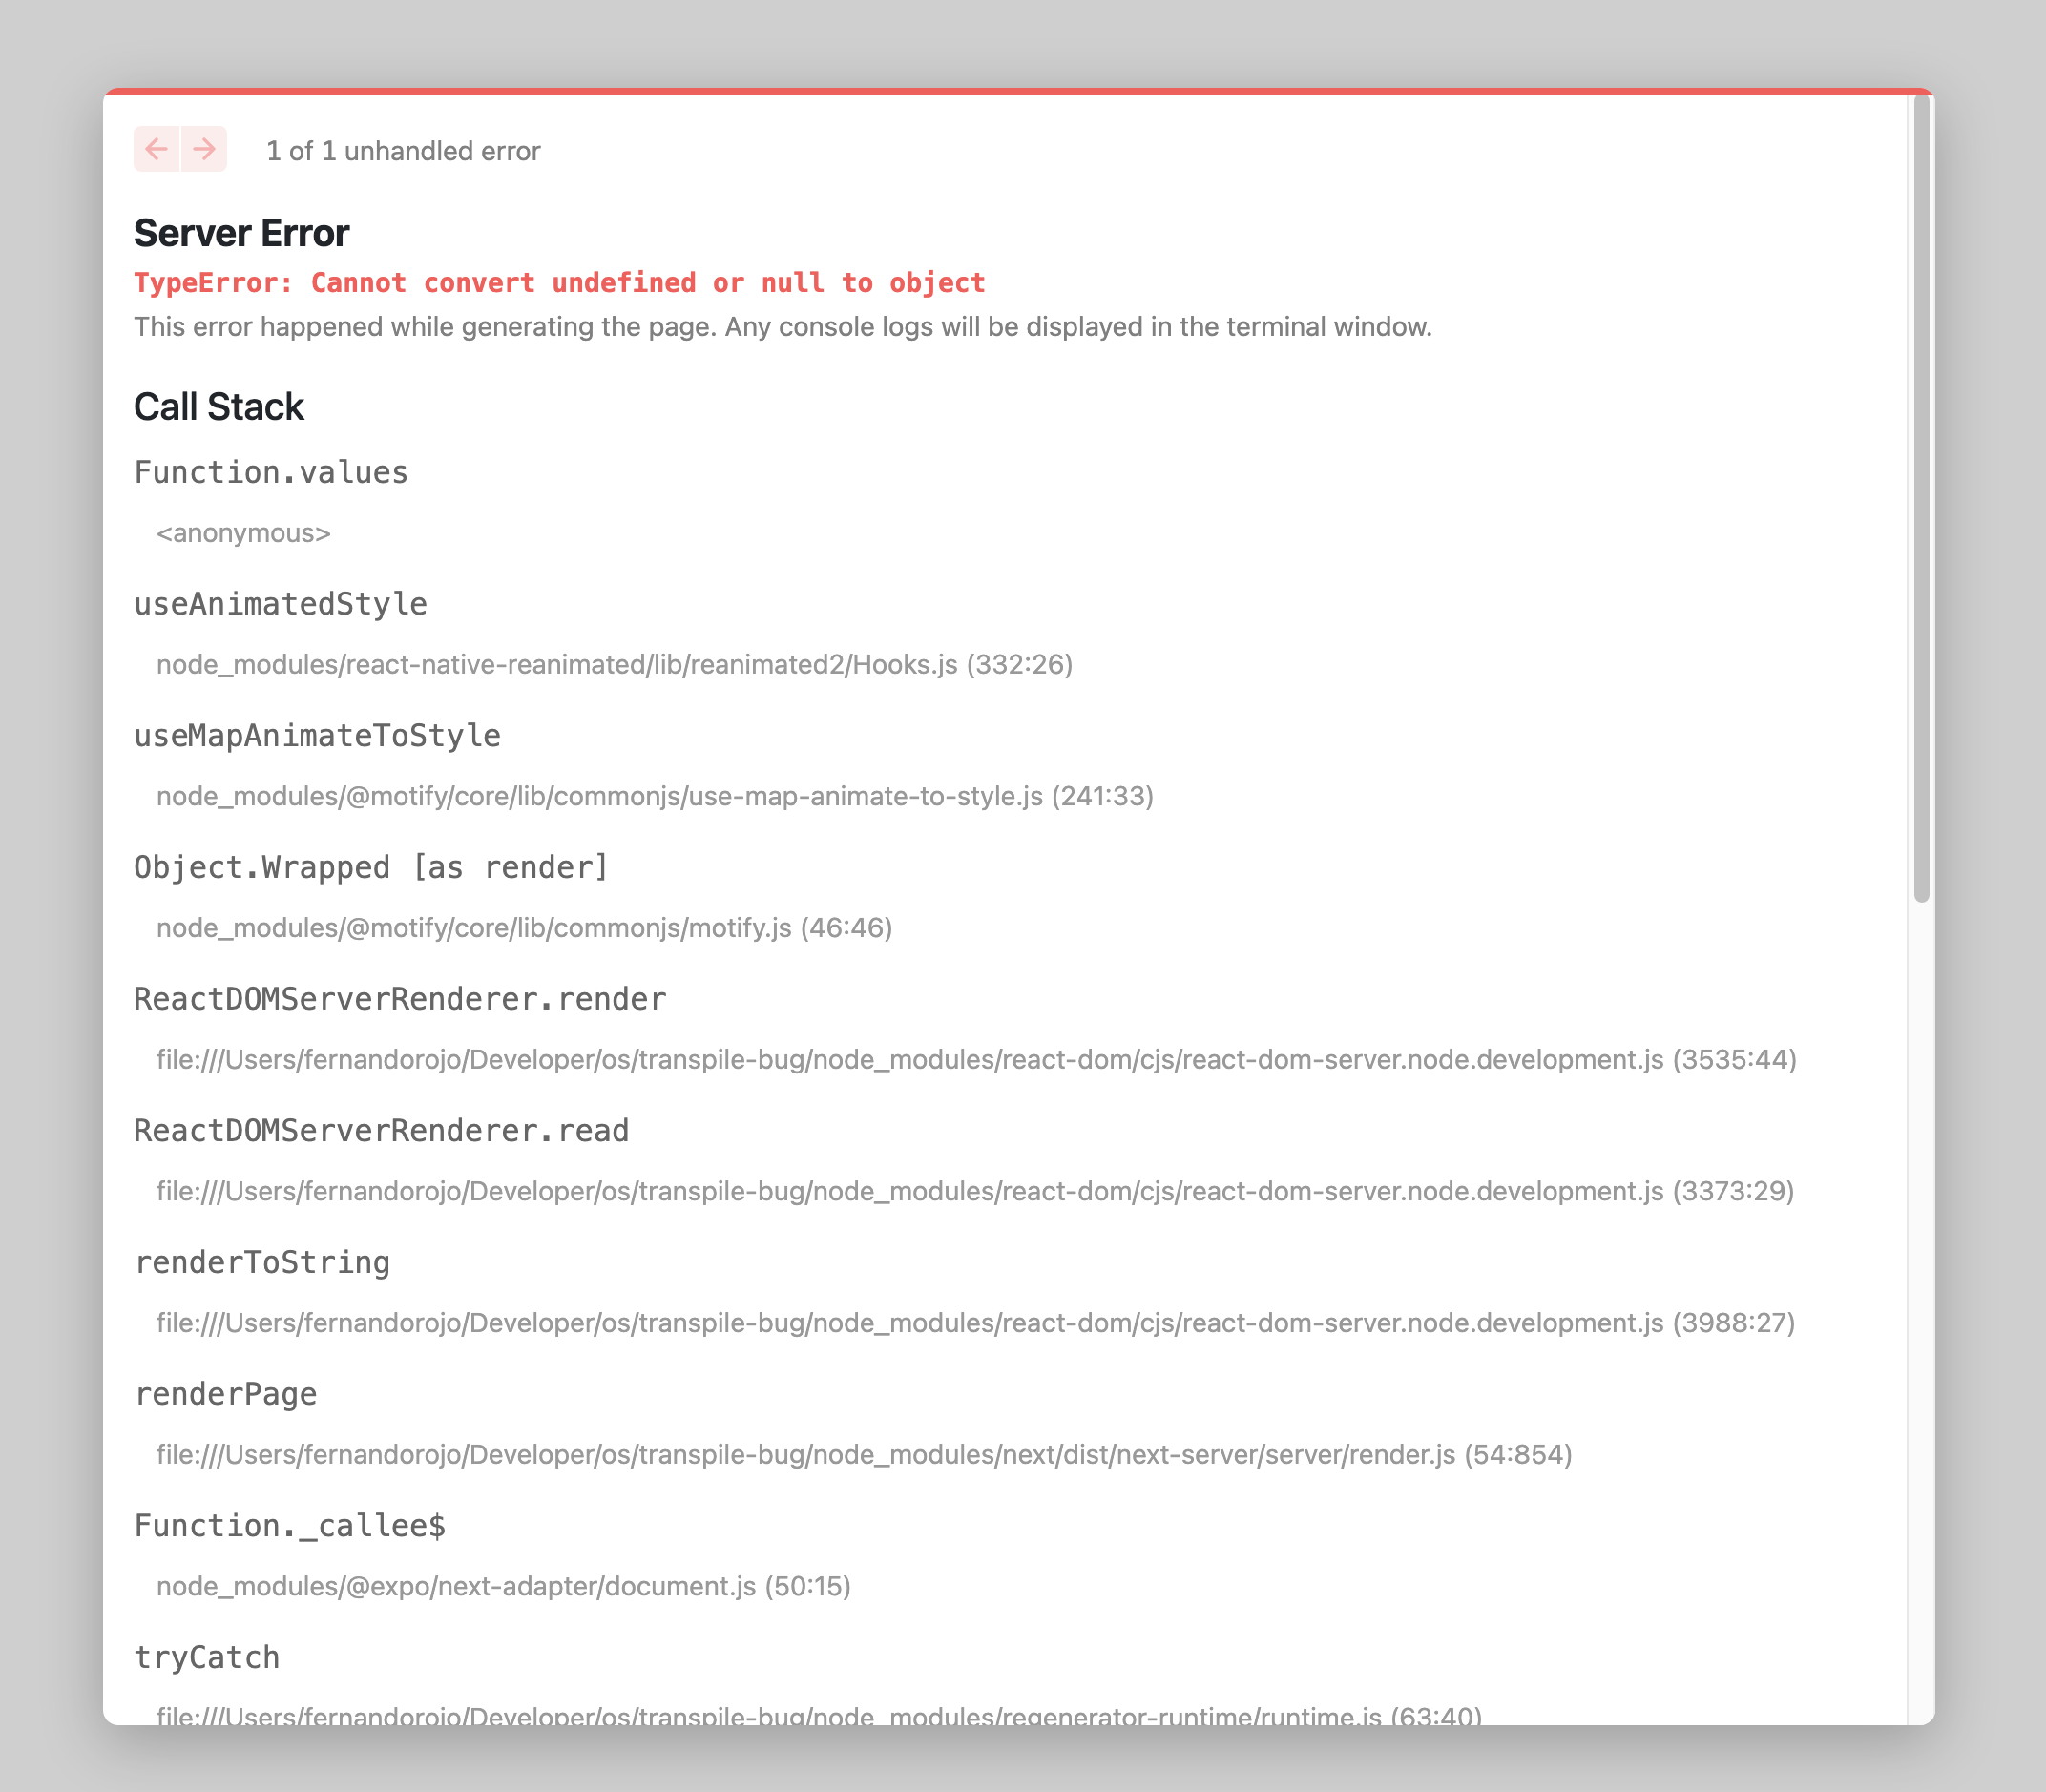Viewport: 2046px width, 1792px height.
Task: Select the renderToString stack frame
Action: [263, 1261]
